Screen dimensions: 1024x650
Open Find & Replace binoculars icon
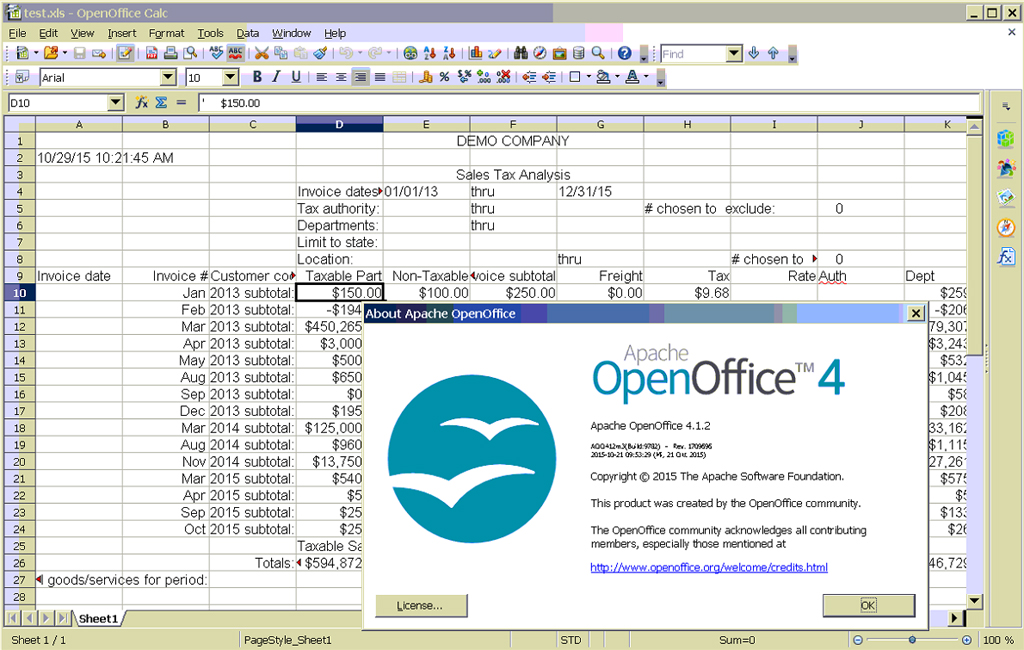[520, 54]
